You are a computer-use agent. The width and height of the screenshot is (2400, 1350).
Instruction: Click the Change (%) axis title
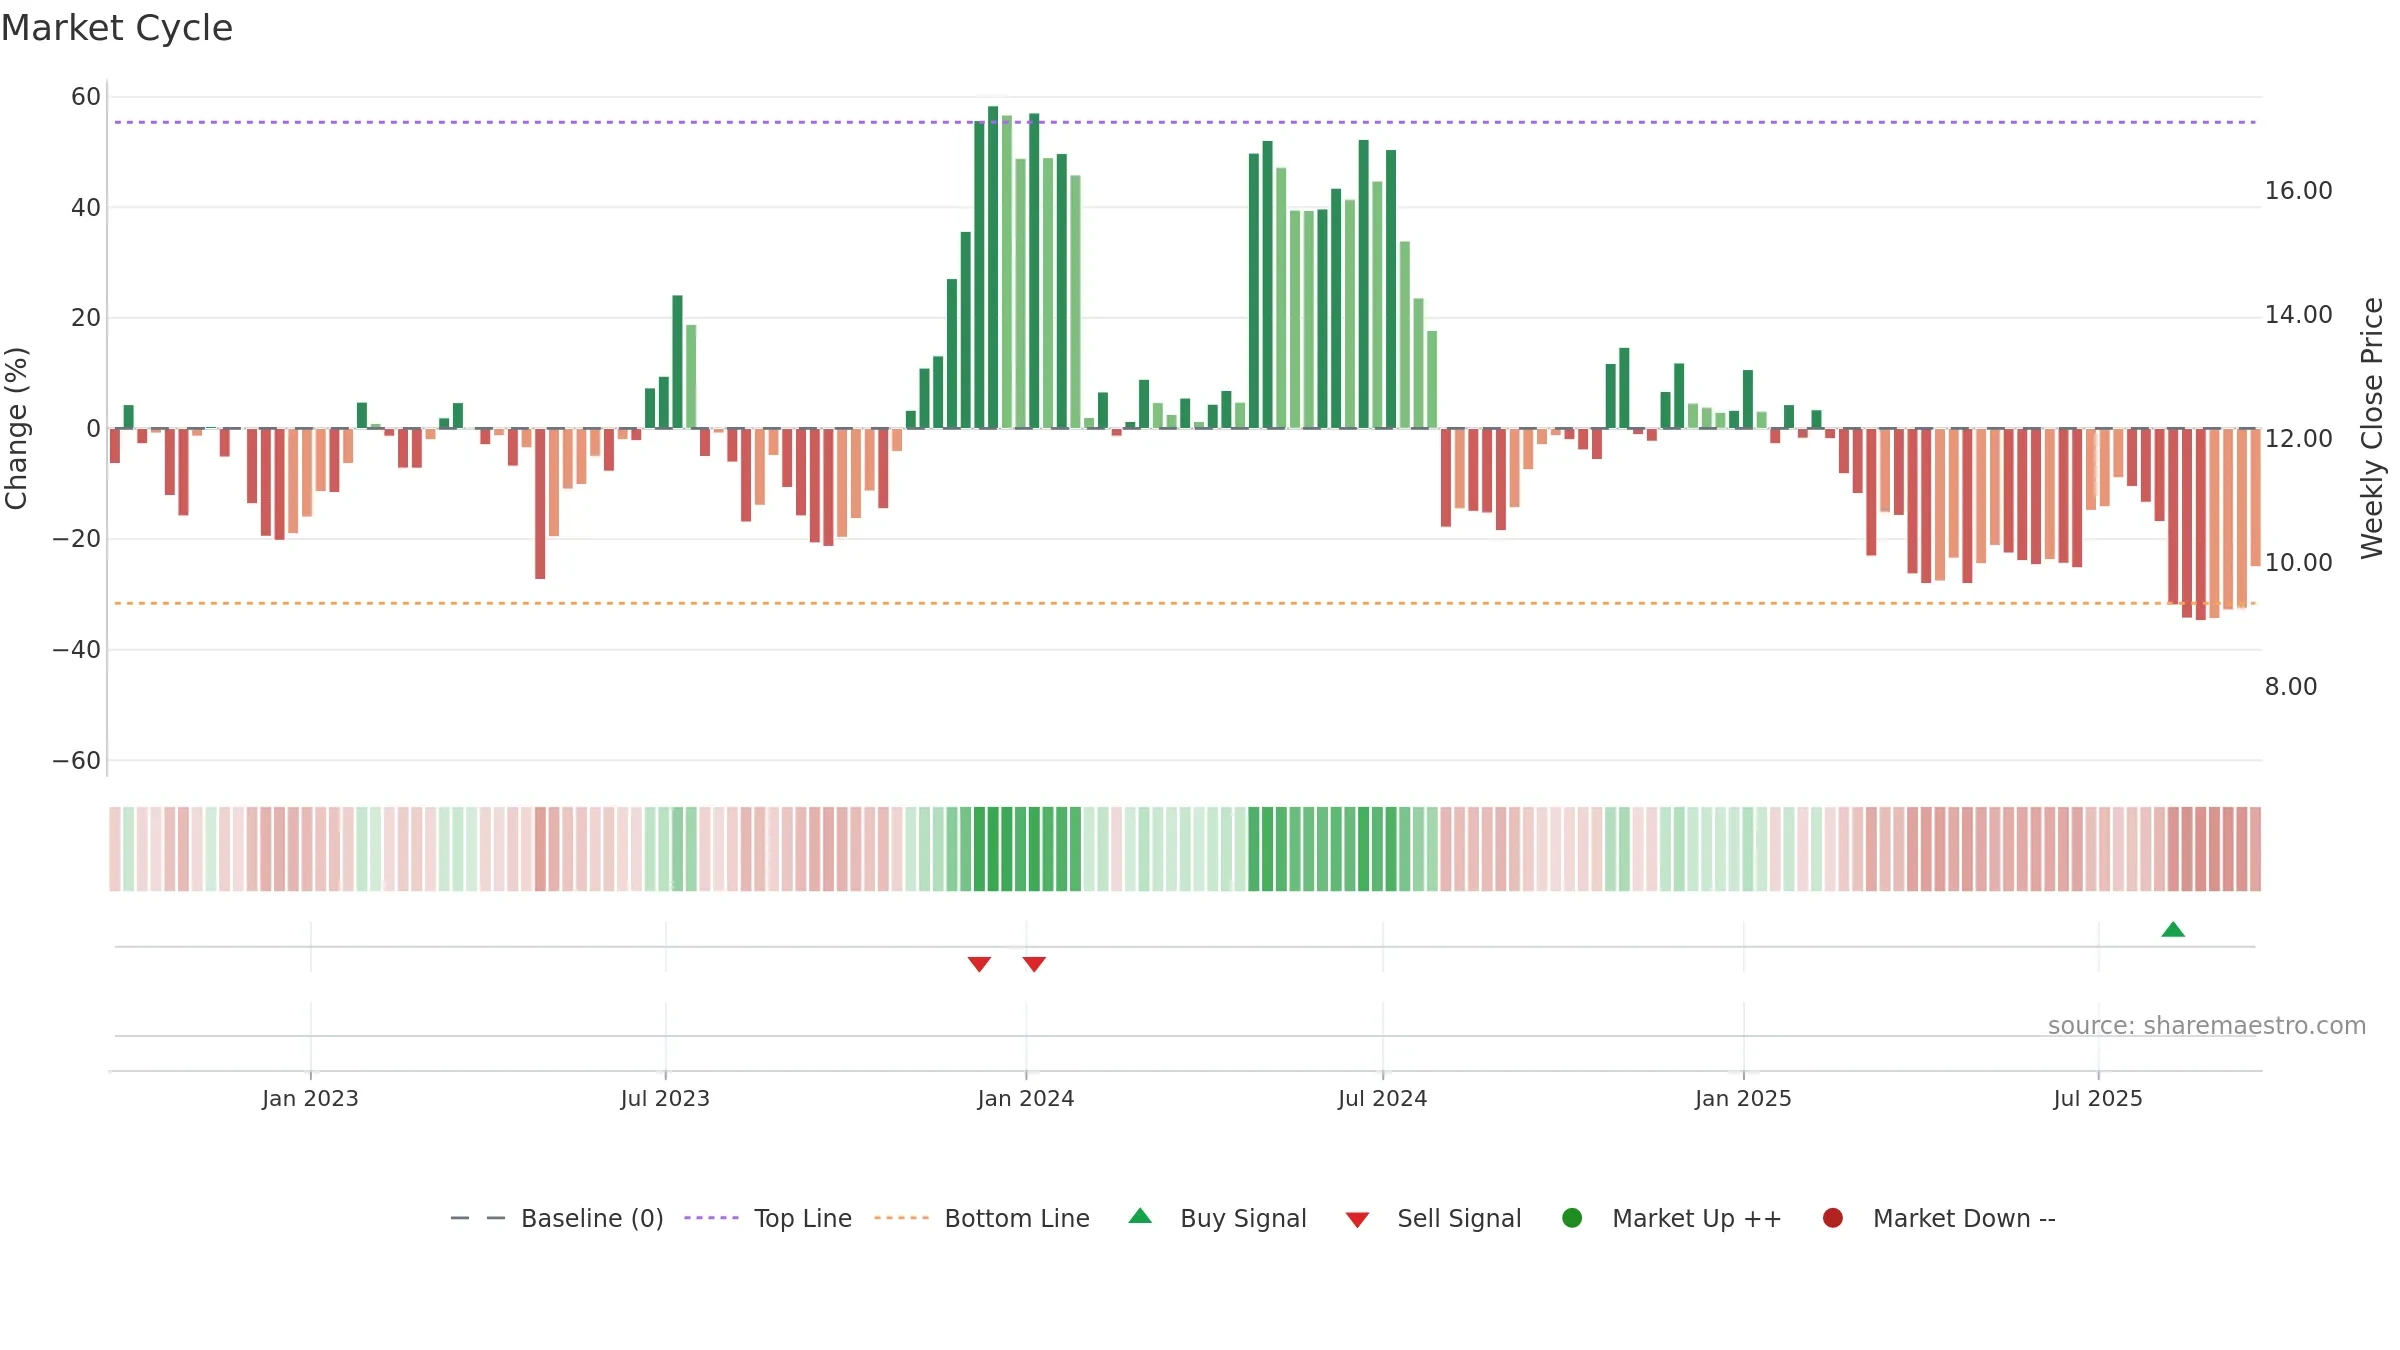click(x=16, y=428)
